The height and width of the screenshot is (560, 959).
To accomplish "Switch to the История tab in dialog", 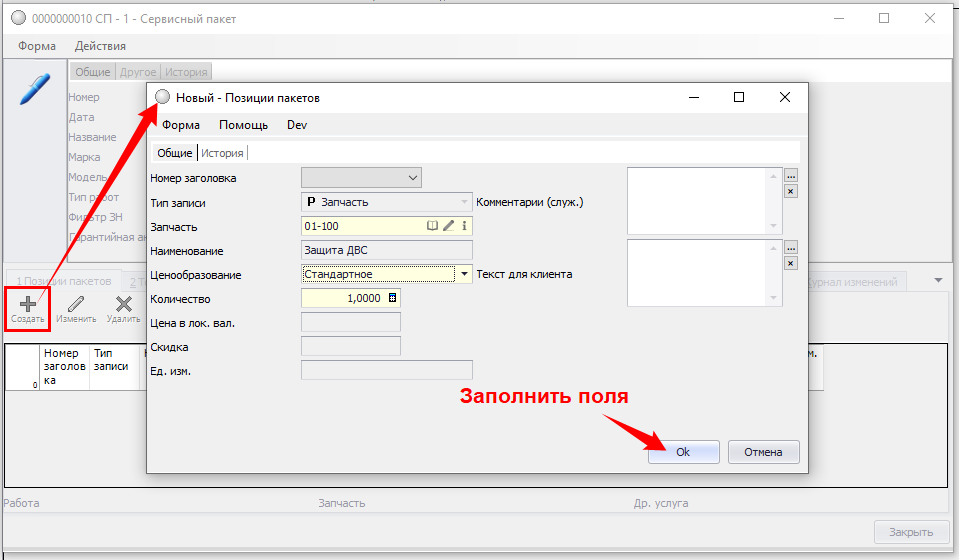I will tap(222, 153).
